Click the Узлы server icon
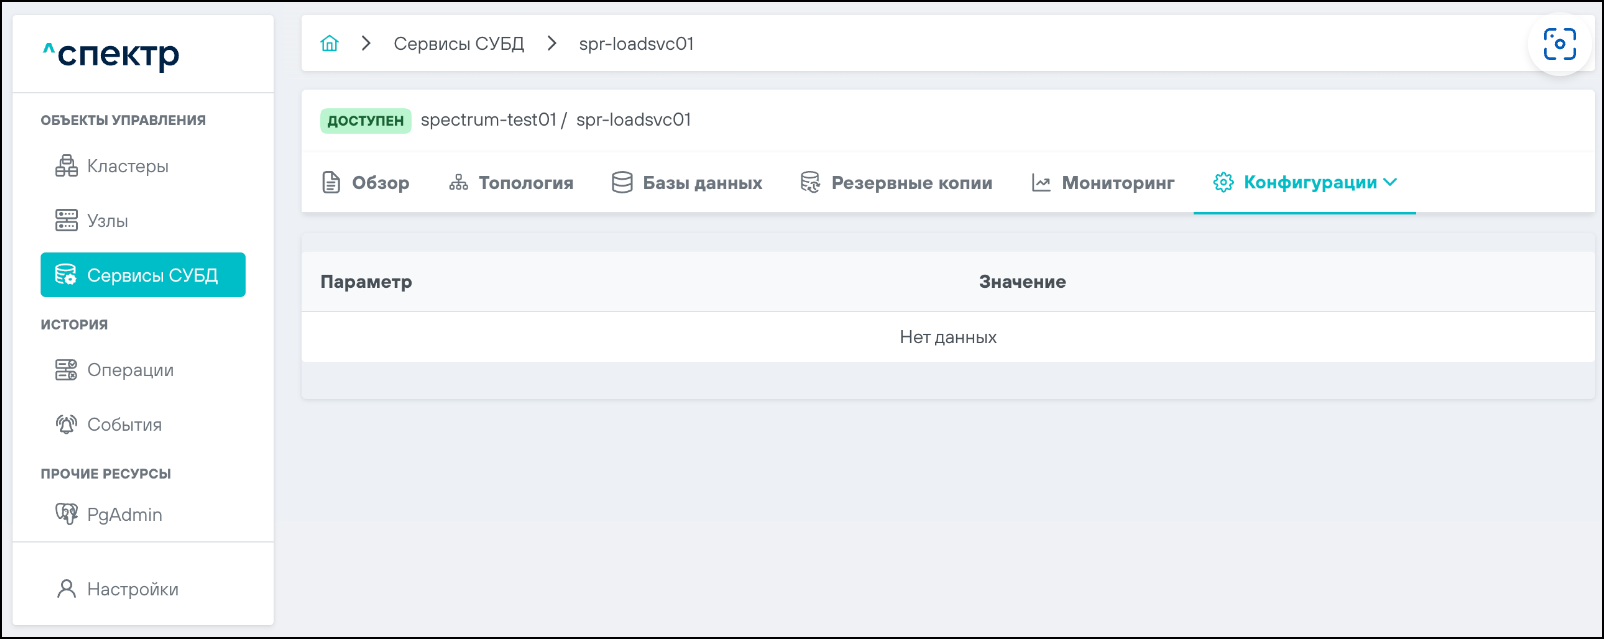Viewport: 1604px width, 640px height. pyautogui.click(x=66, y=220)
